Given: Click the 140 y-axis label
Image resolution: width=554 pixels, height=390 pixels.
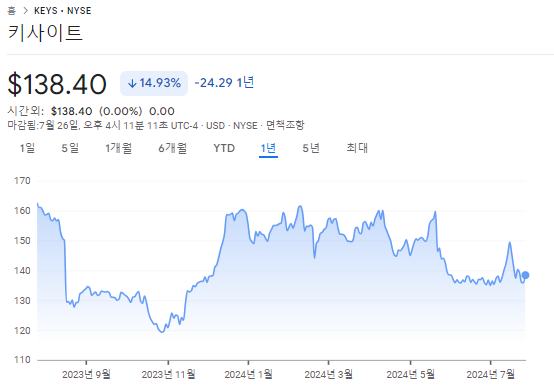Looking at the screenshot, I should pos(22,271).
